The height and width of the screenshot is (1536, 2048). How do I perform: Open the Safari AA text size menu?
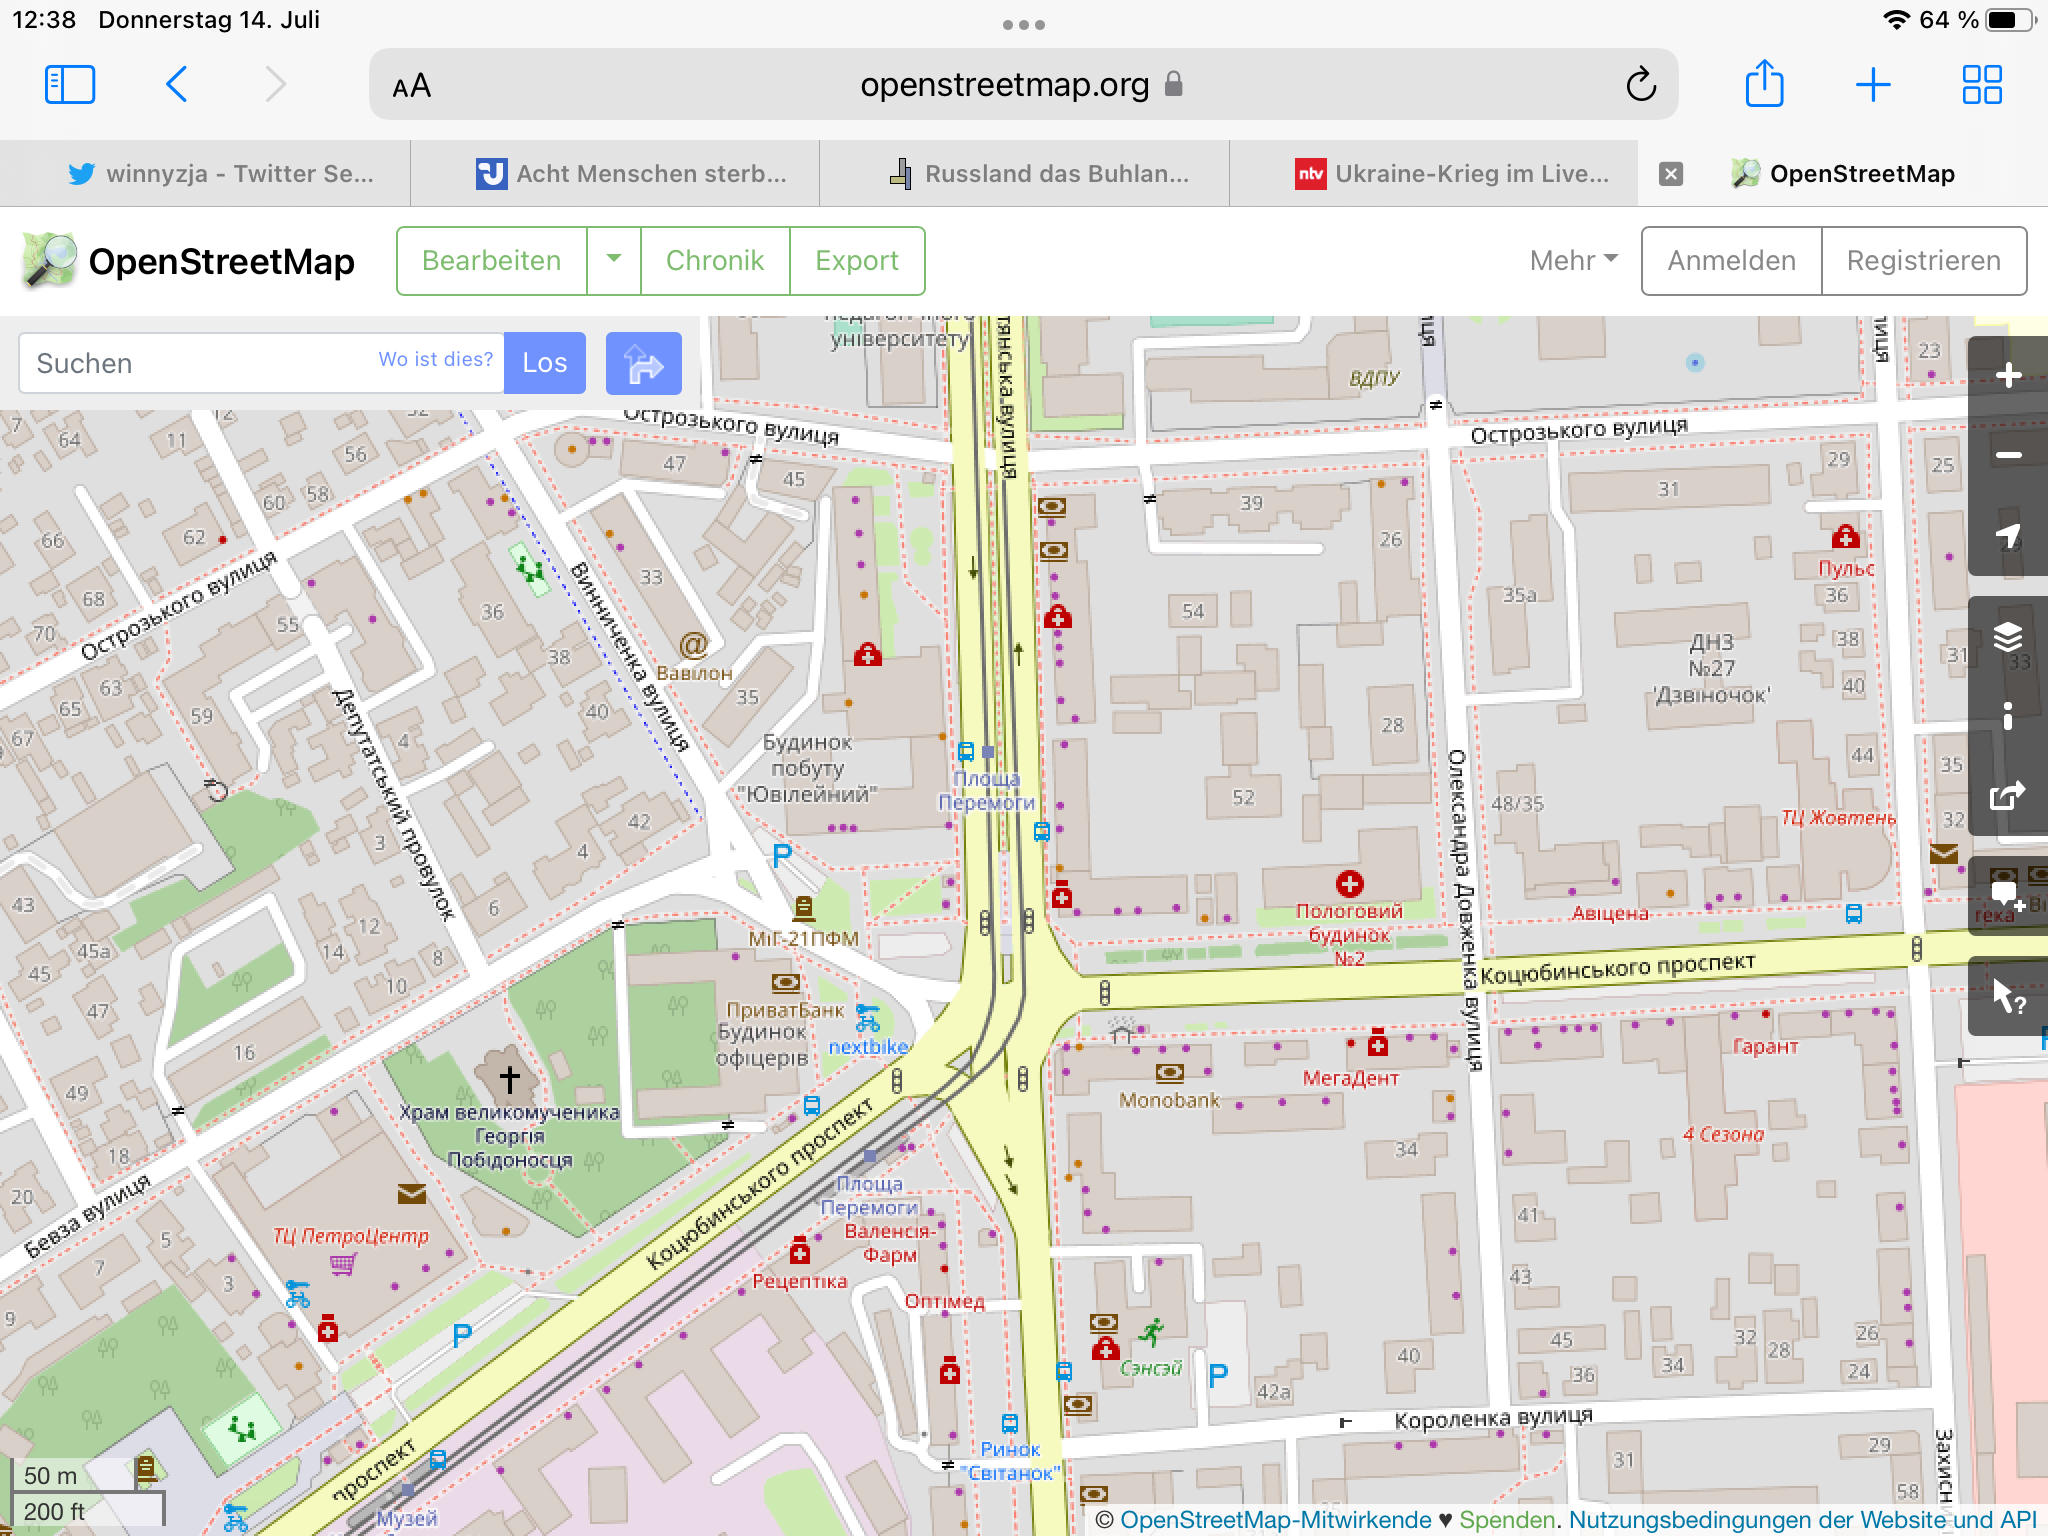(x=412, y=86)
